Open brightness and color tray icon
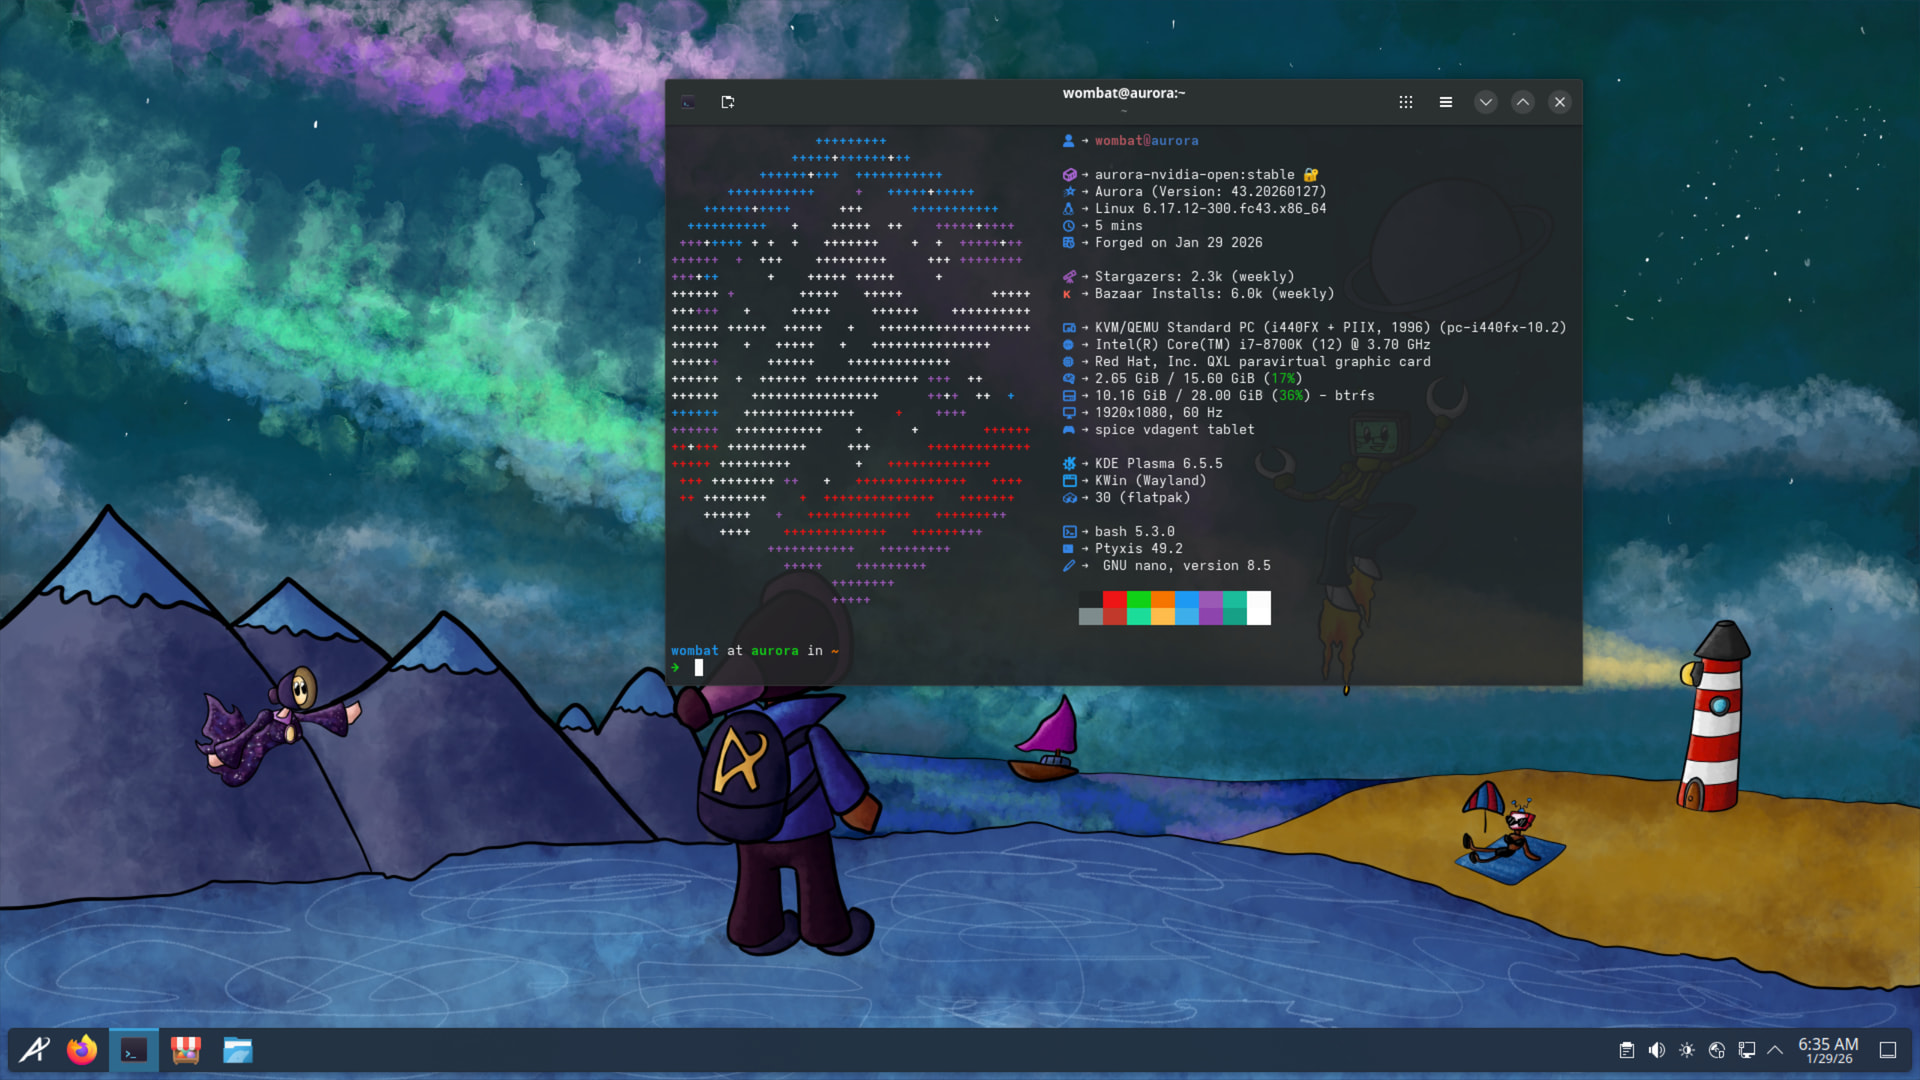Image resolution: width=1920 pixels, height=1080 pixels. (x=1686, y=1050)
